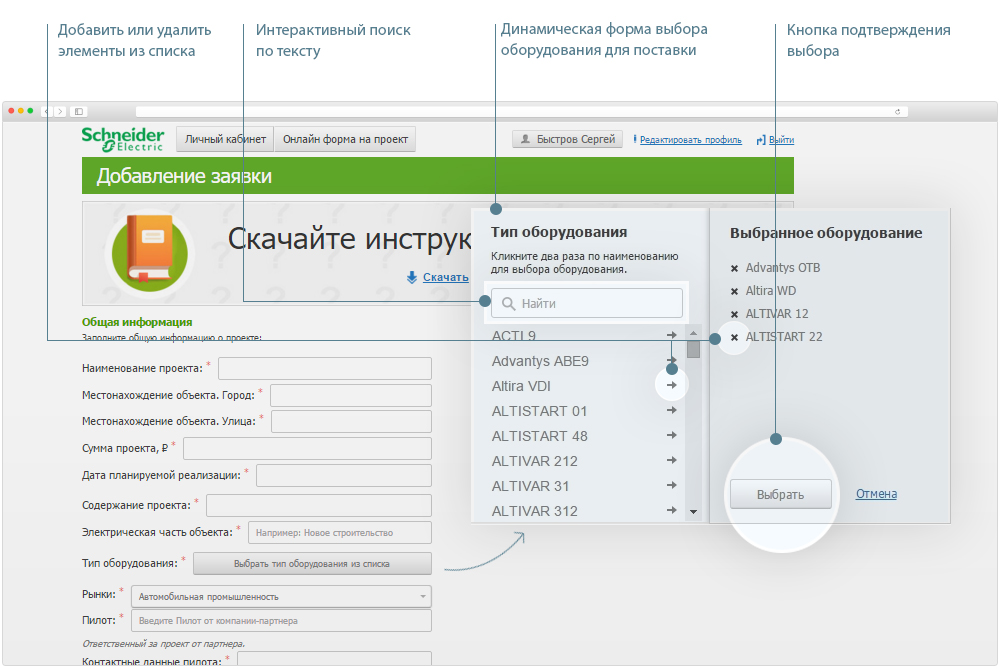The width and height of the screenshot is (1000, 669).
Task: Click the Отмена cancel link
Action: pyautogui.click(x=876, y=494)
